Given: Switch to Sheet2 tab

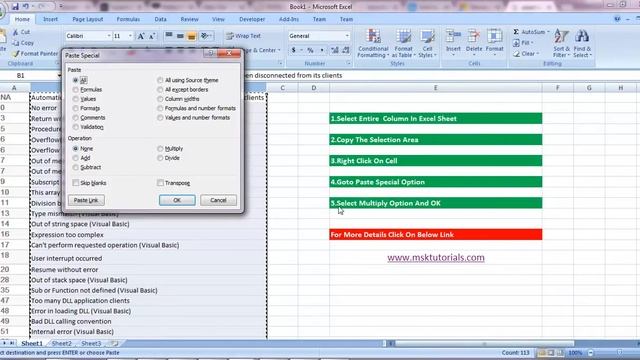Looking at the screenshot, I should click(x=62, y=344).
